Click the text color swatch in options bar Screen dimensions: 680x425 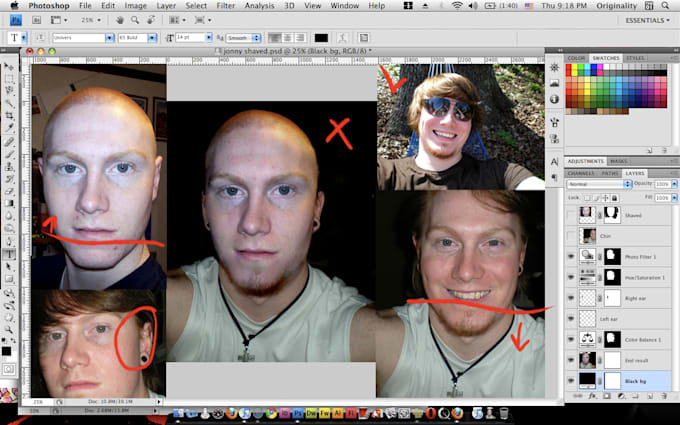point(321,38)
